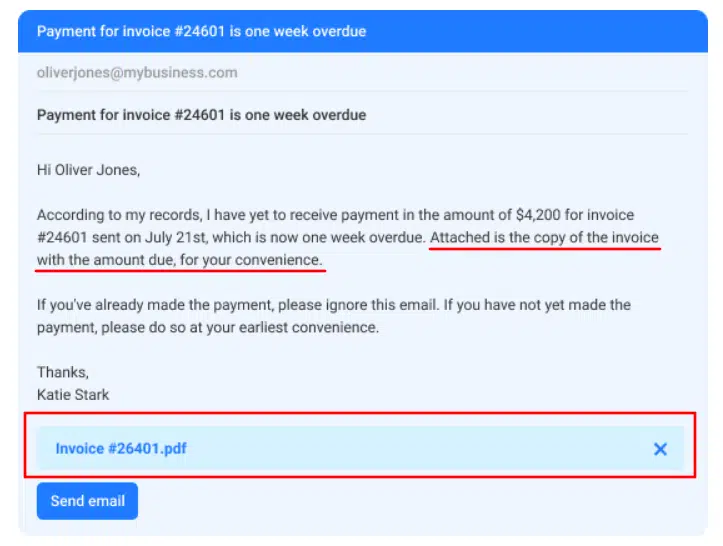723x546 pixels.
Task: Remove the Invoice #26401.pdf attachment
Action: (660, 449)
